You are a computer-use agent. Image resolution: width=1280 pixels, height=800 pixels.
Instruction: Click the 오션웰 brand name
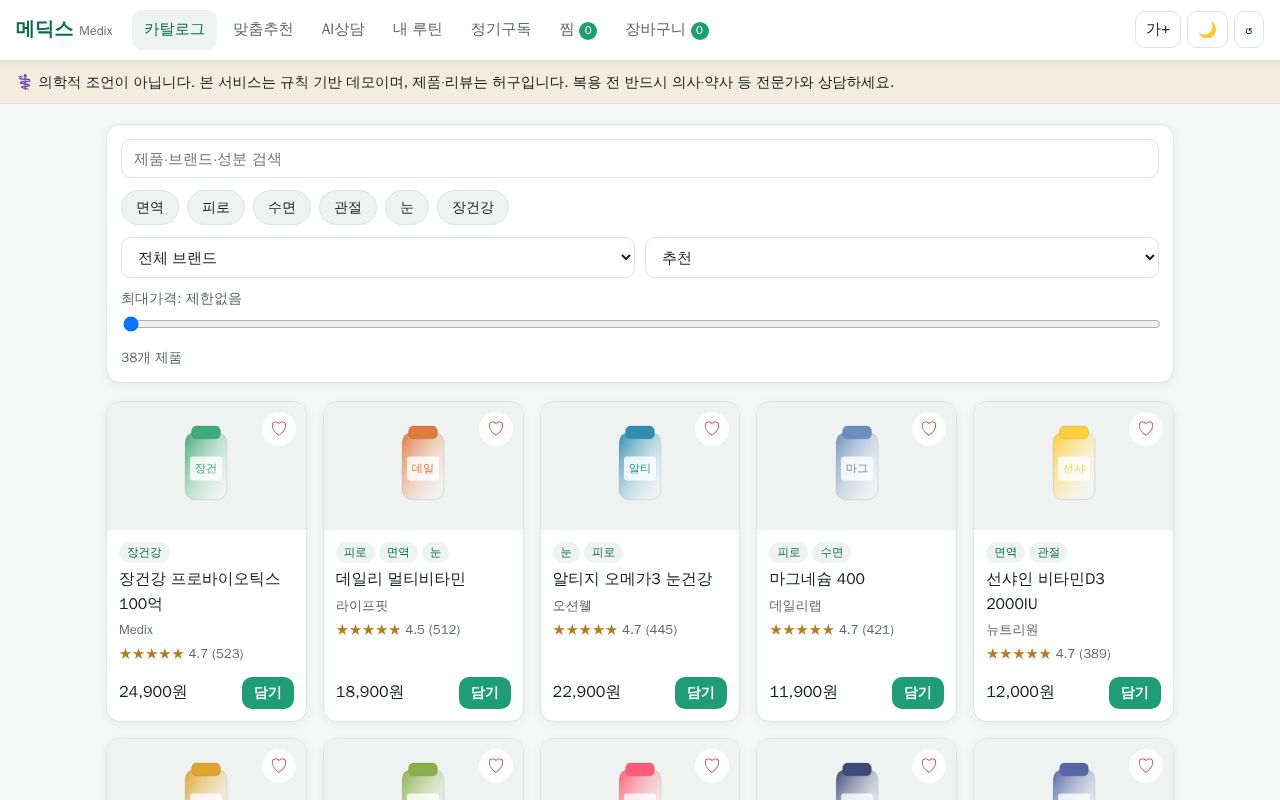click(x=572, y=606)
